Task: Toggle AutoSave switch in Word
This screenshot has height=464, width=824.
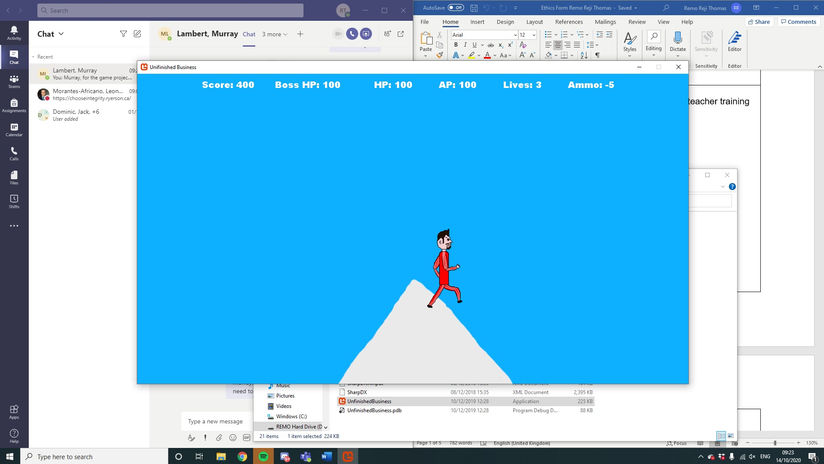Action: pos(456,8)
